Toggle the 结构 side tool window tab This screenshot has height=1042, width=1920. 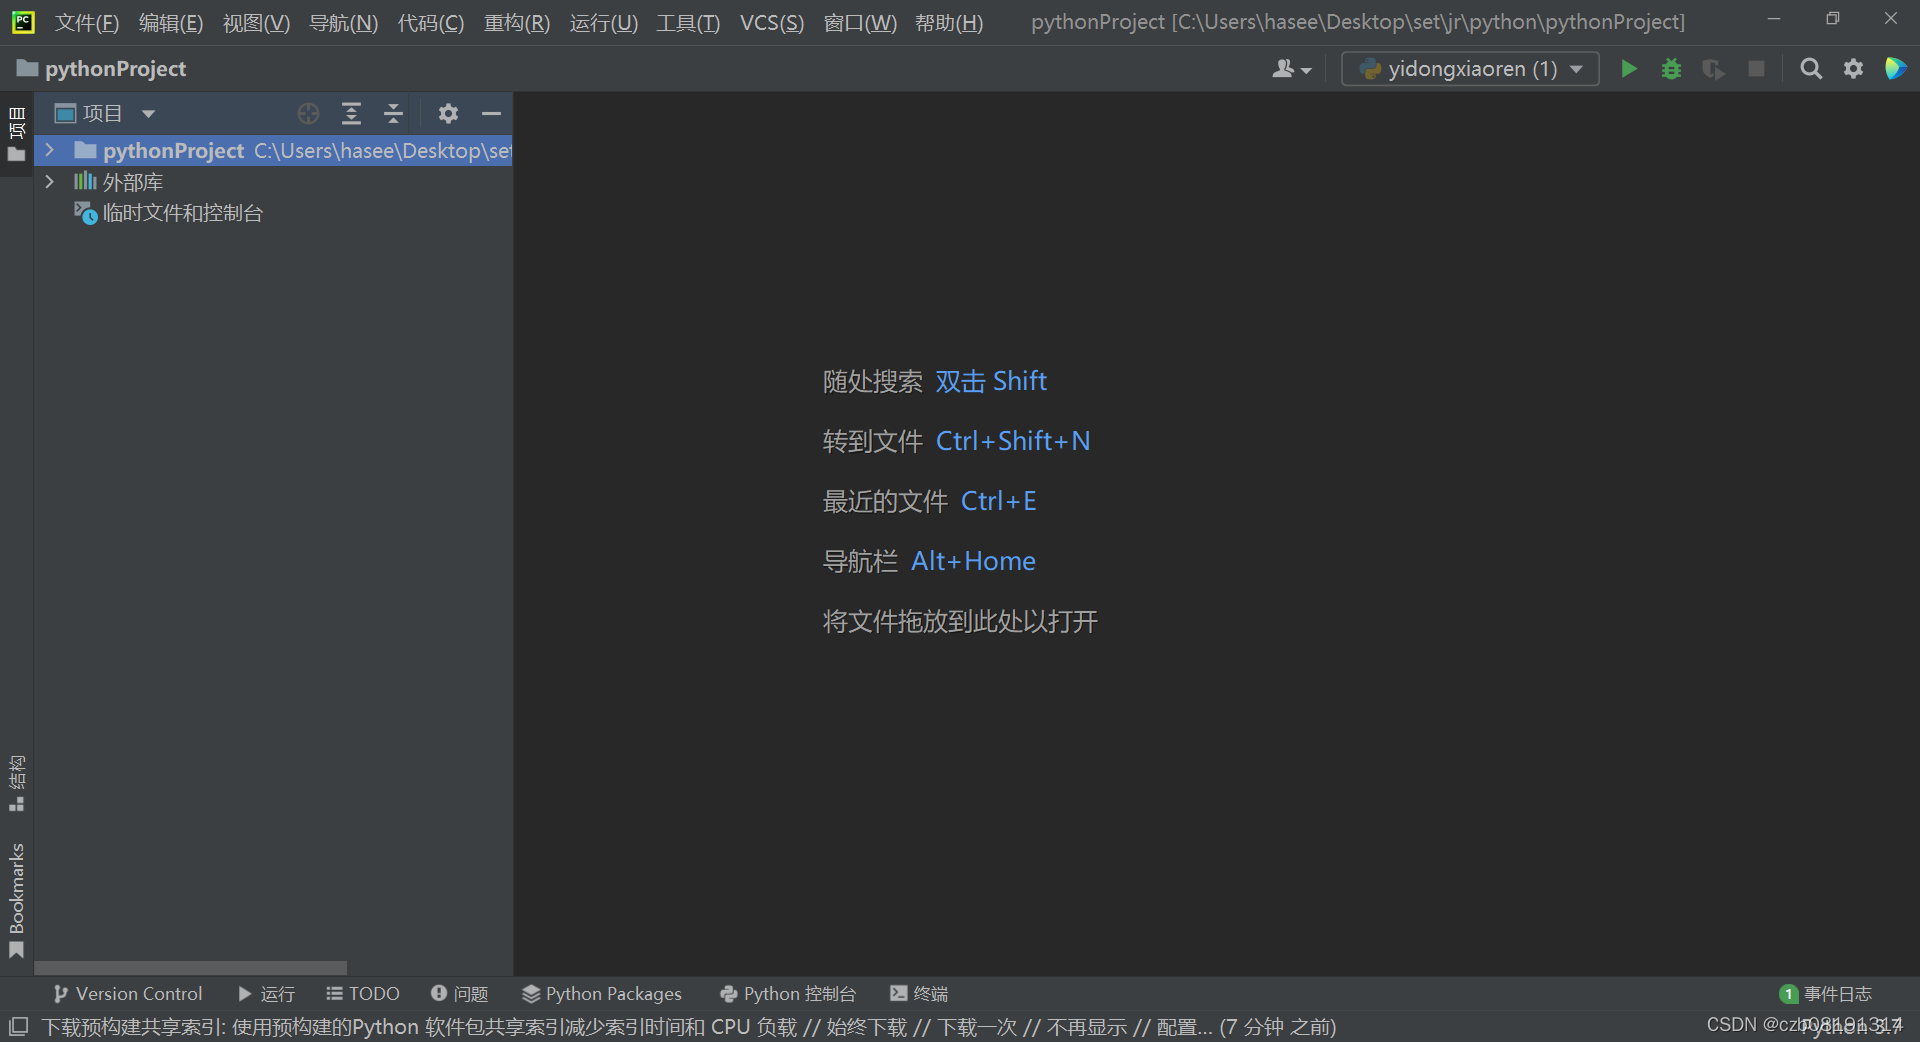[16, 783]
